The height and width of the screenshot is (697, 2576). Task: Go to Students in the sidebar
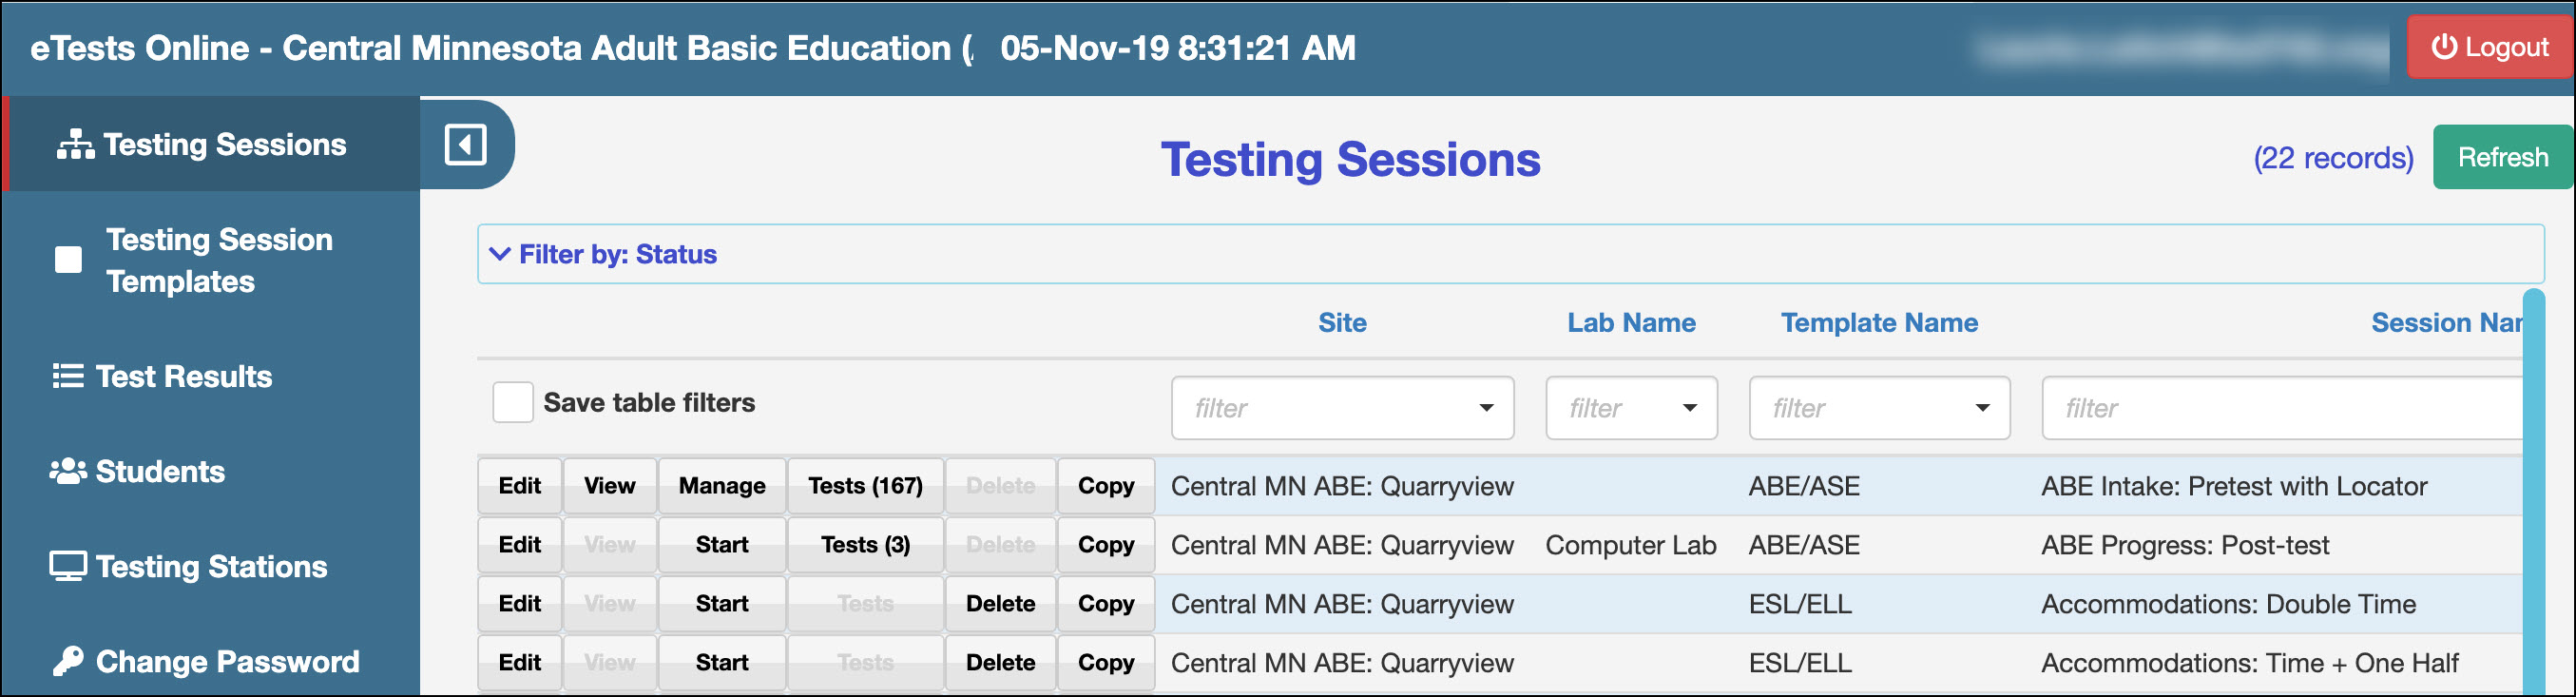click(160, 471)
